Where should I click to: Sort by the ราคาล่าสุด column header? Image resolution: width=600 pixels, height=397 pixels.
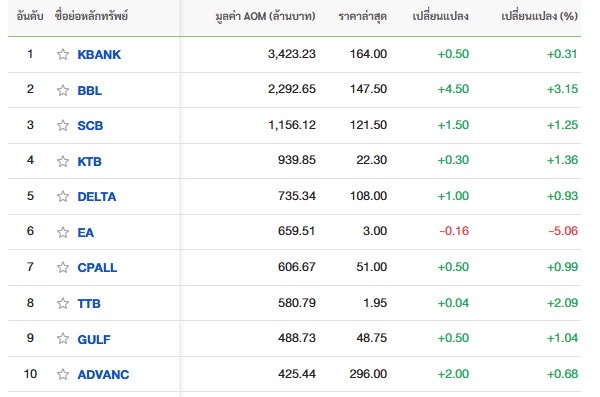tap(362, 16)
